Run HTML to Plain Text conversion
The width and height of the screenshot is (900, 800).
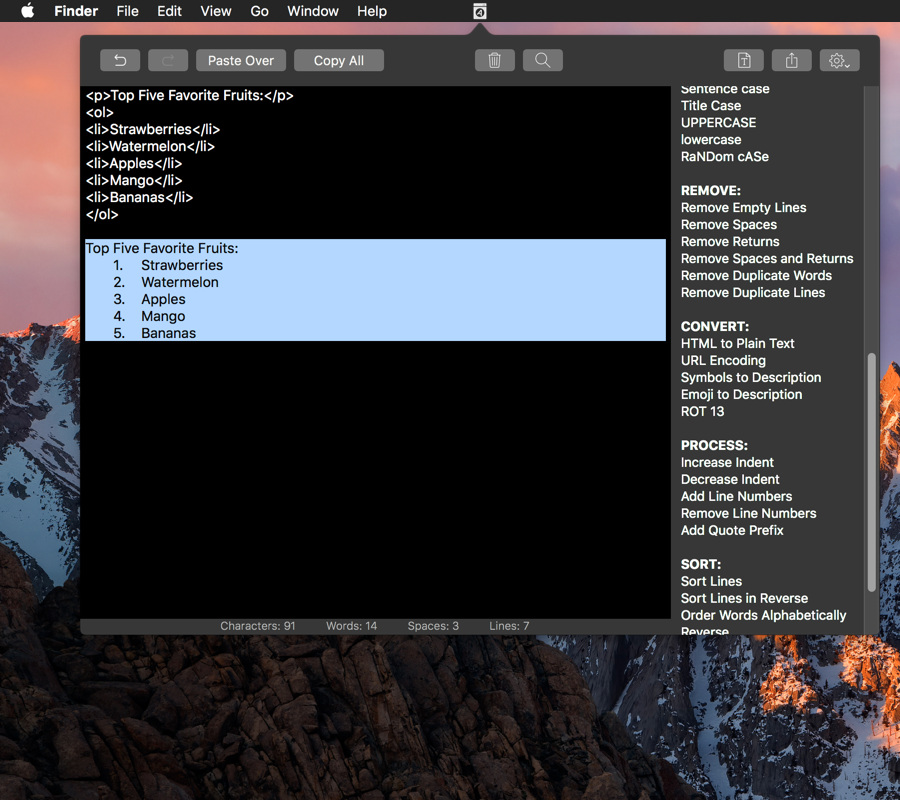click(x=738, y=344)
